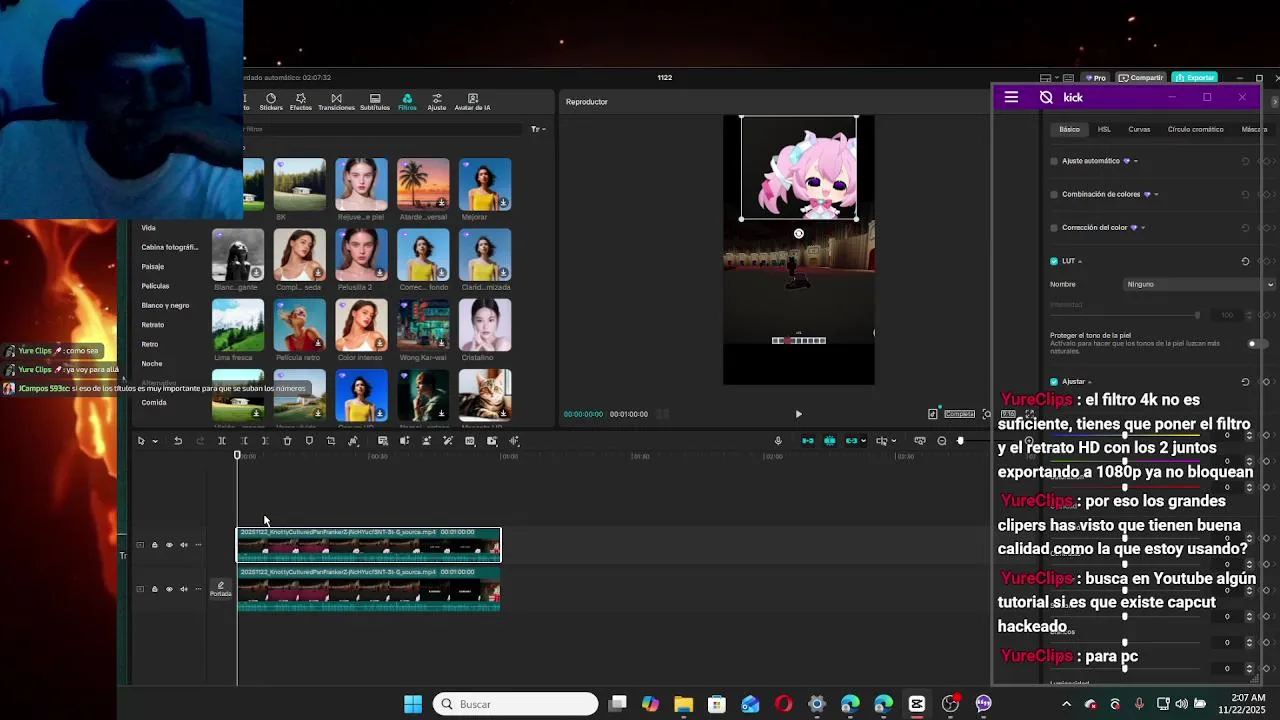Click the reset icon for the LUT section

(1245, 261)
